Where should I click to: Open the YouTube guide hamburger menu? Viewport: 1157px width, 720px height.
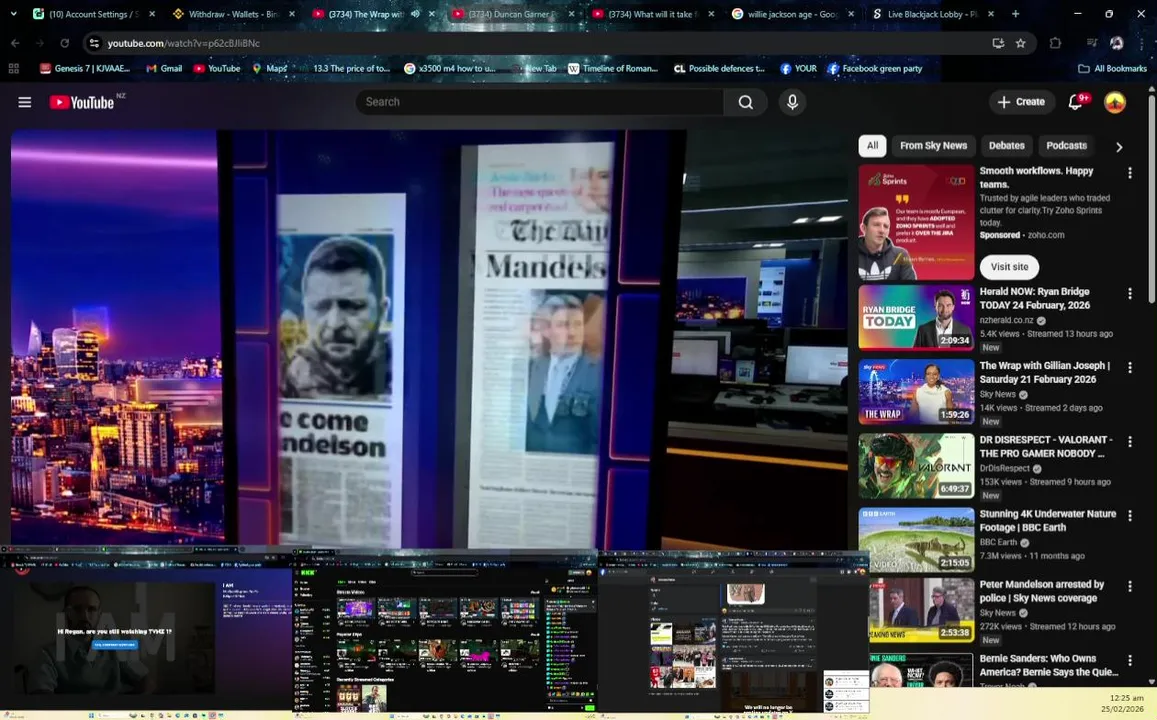24,102
